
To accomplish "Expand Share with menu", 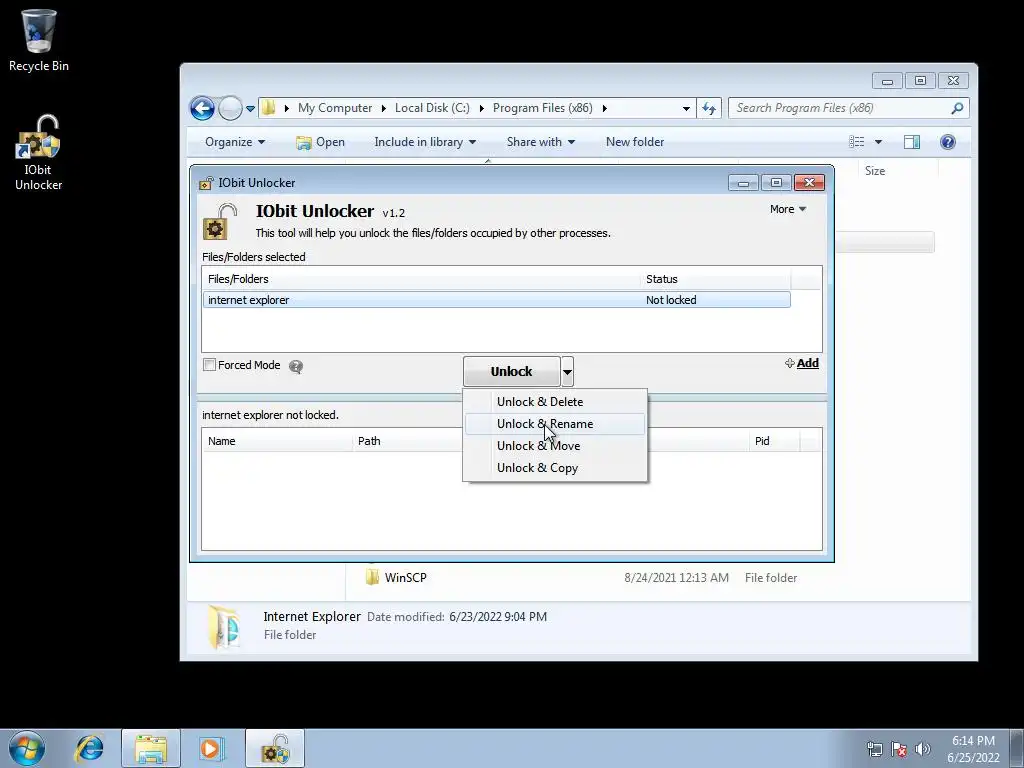I will click(540, 142).
